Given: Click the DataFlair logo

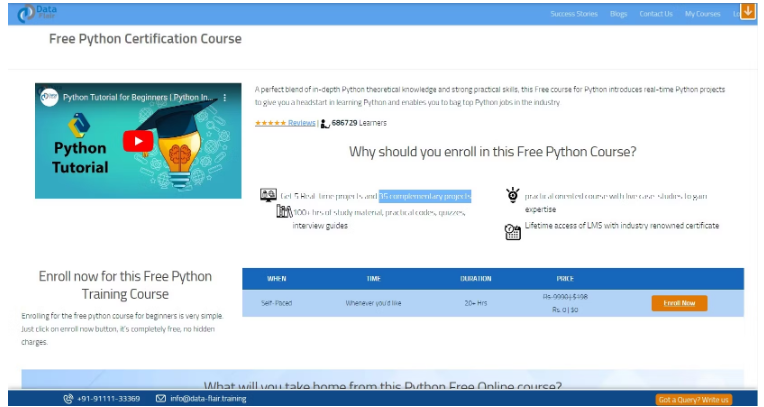Looking at the screenshot, I should (x=37, y=13).
